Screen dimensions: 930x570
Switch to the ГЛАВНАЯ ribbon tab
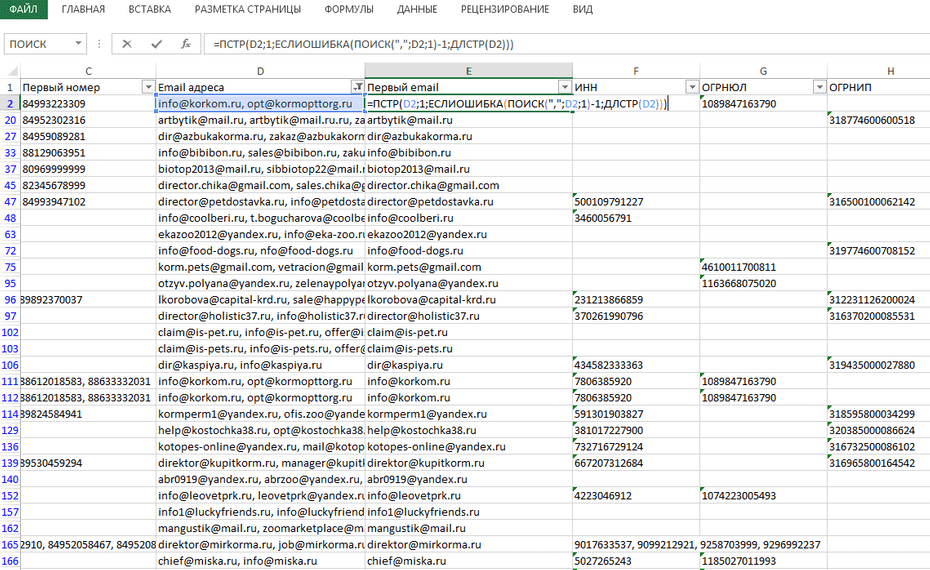click(x=83, y=9)
